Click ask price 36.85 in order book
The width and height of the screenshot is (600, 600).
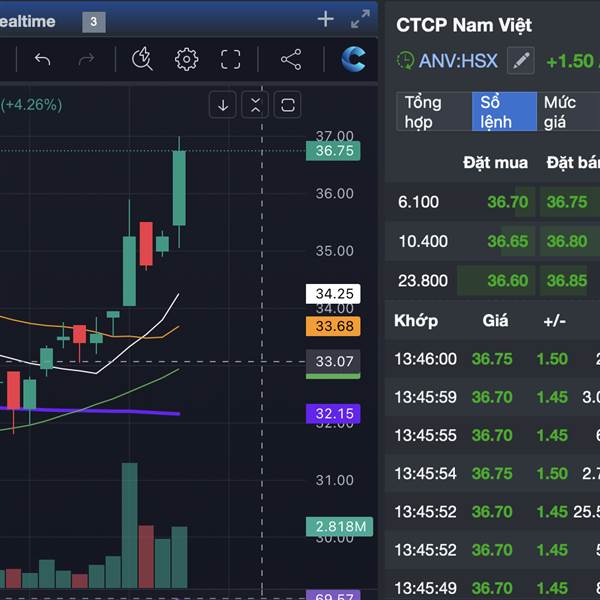[567, 280]
